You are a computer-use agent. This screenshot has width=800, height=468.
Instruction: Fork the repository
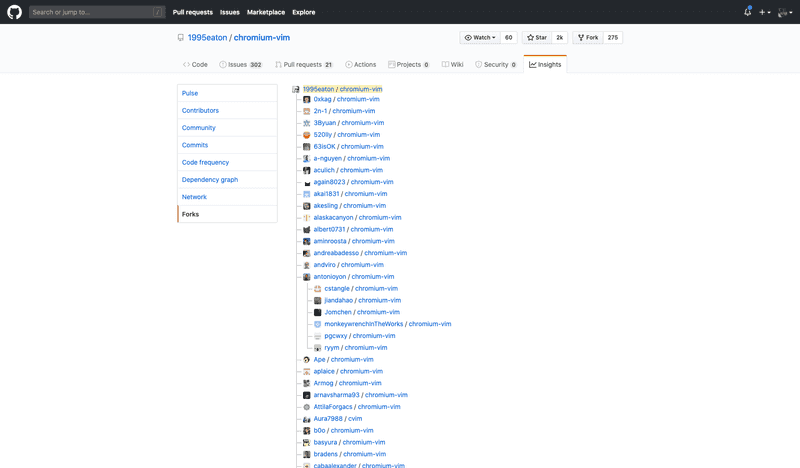[x=588, y=38]
